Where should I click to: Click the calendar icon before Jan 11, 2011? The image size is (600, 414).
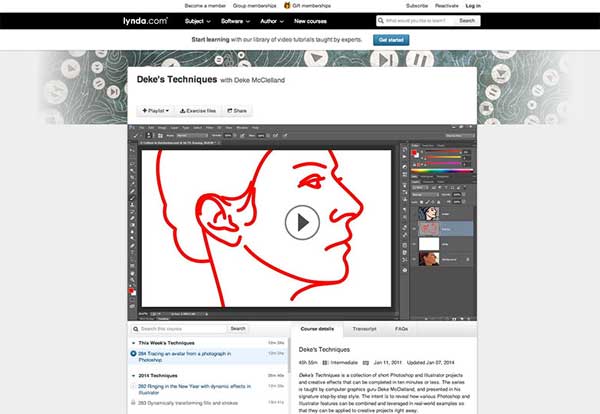pos(366,362)
